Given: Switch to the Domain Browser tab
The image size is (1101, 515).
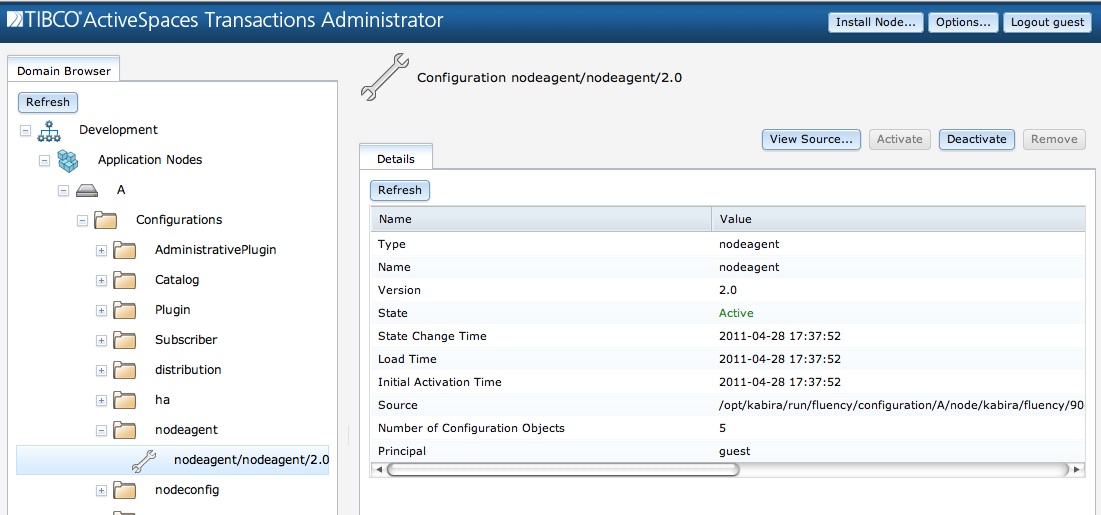Looking at the screenshot, I should [x=64, y=70].
